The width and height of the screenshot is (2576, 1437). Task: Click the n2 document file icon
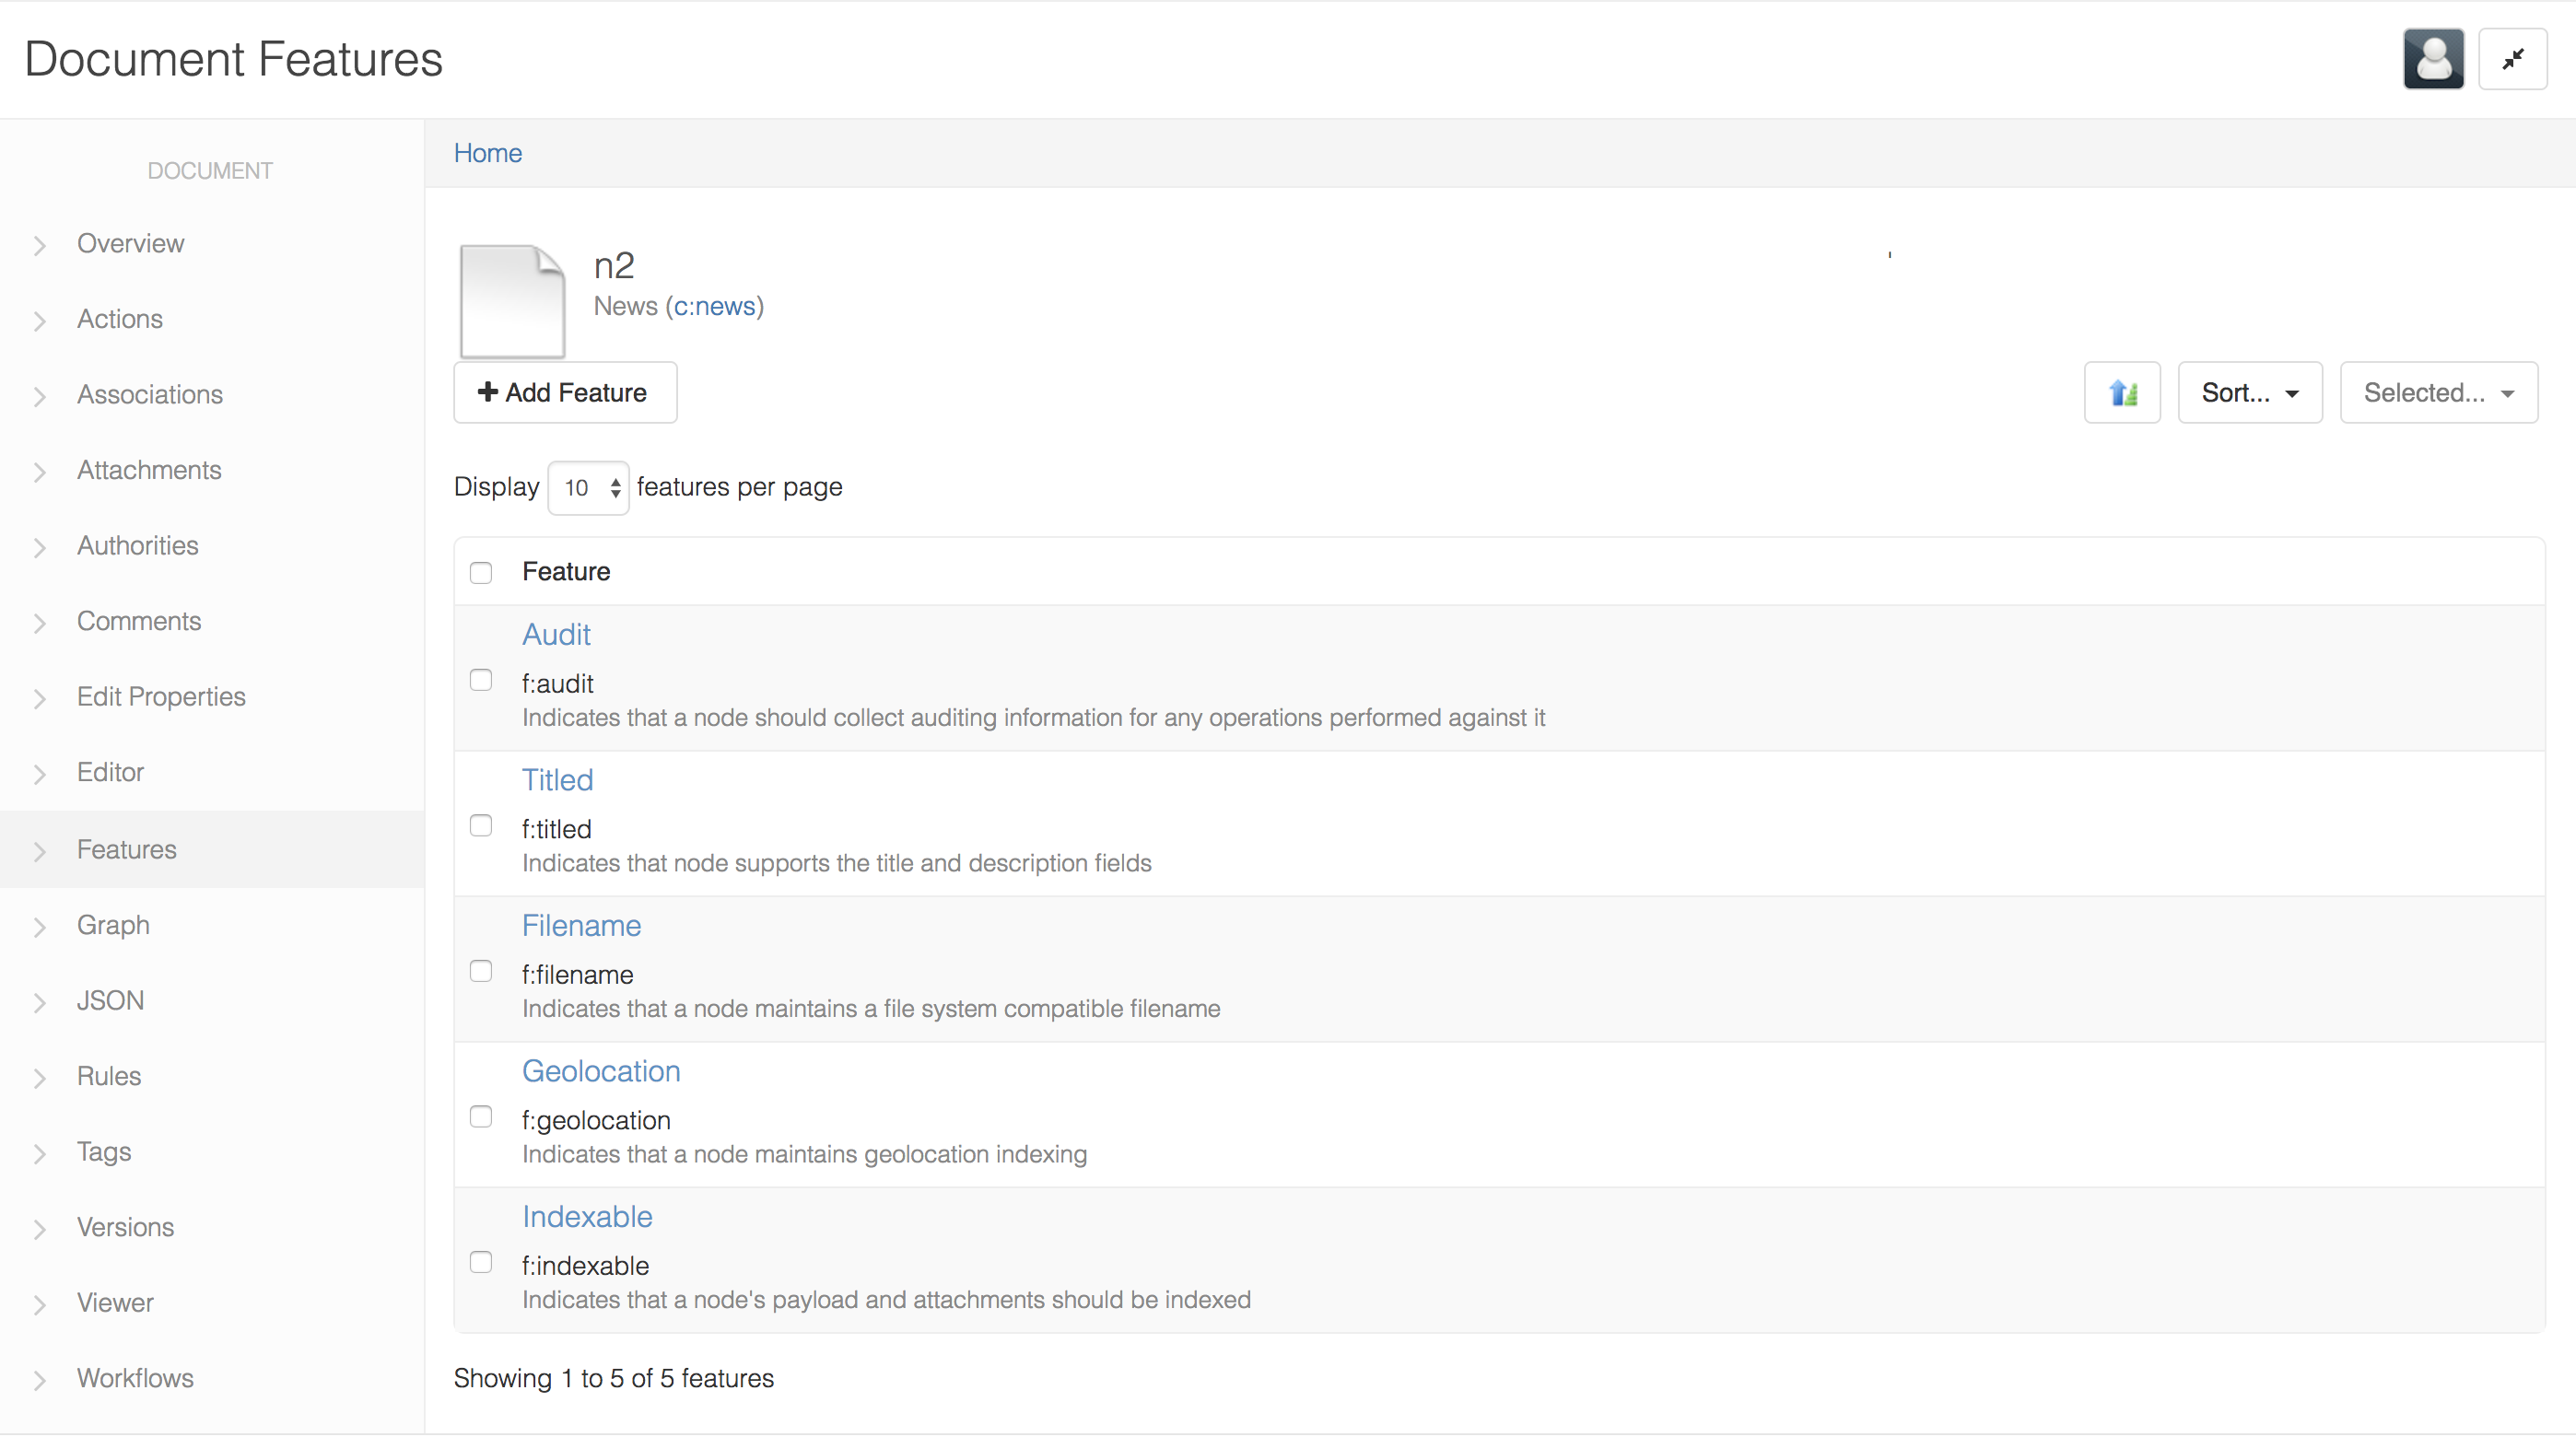click(512, 301)
